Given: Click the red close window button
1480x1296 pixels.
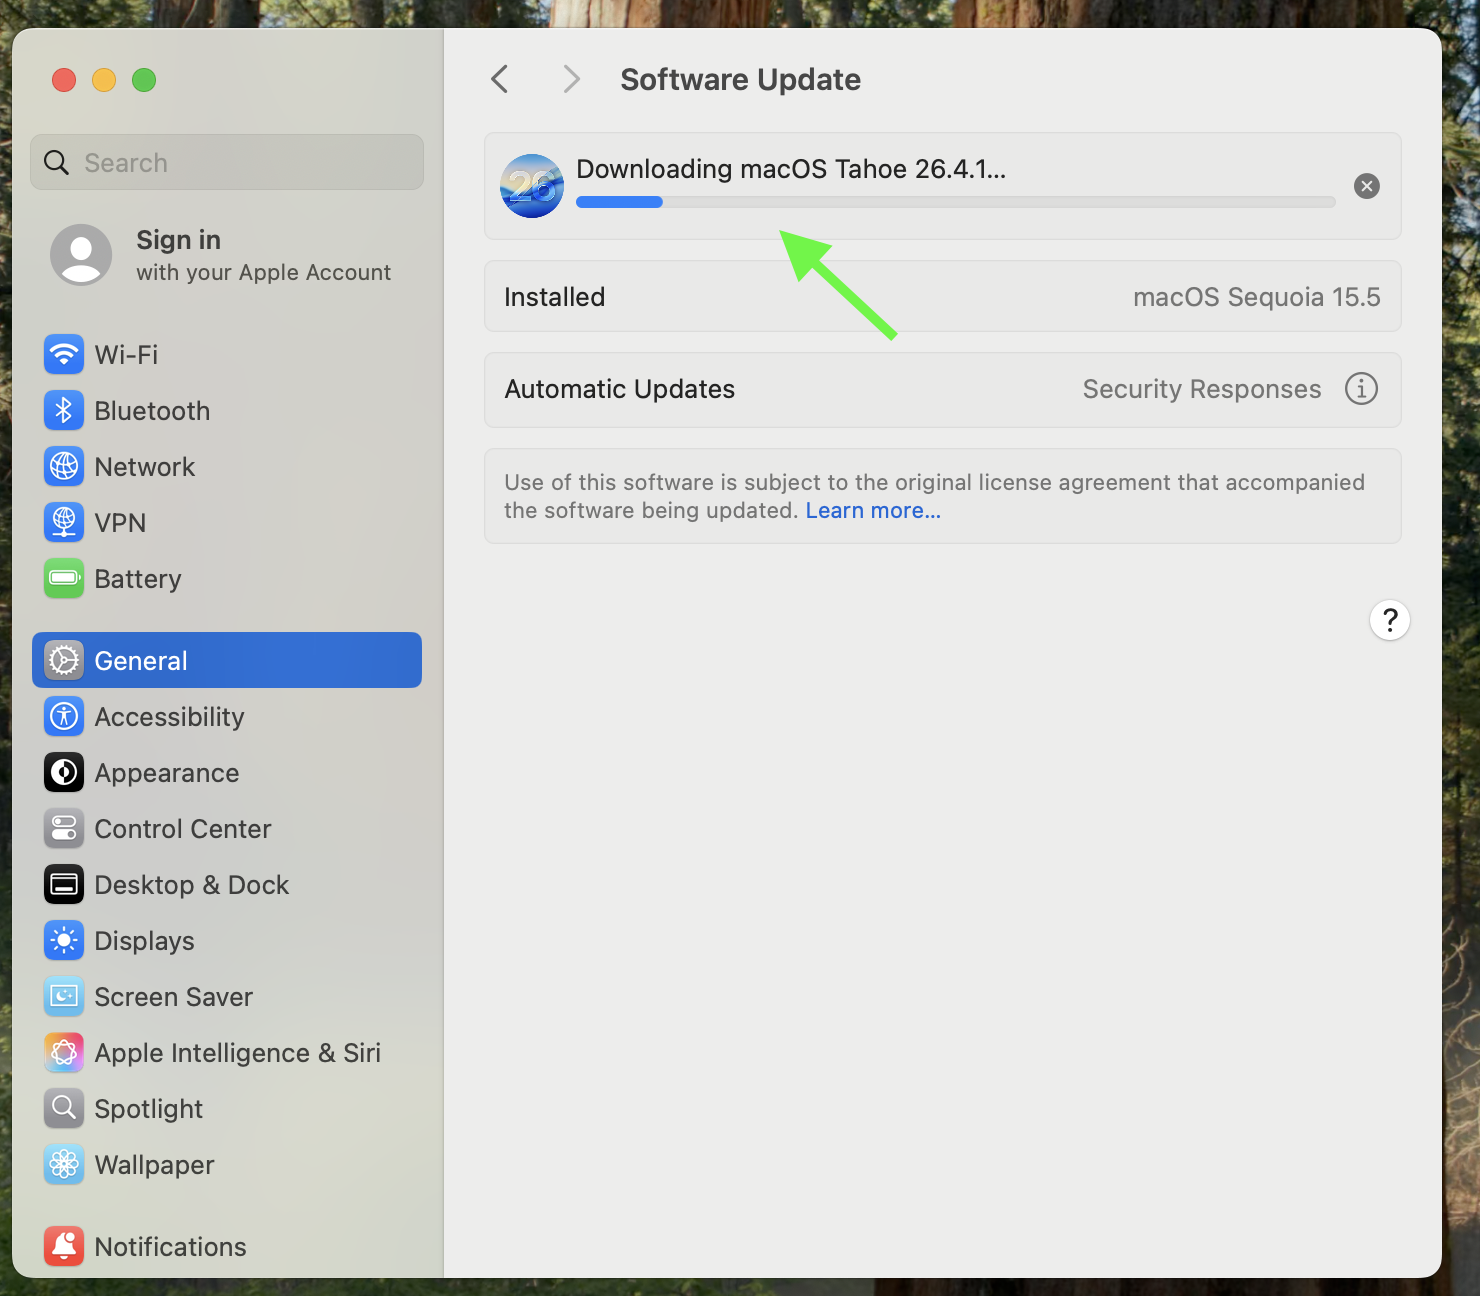Looking at the screenshot, I should click(64, 80).
